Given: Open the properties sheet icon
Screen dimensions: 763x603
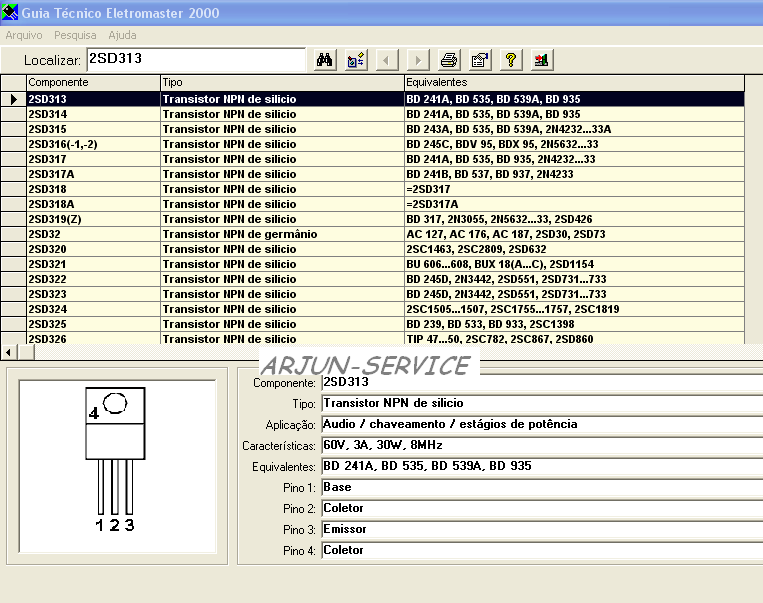Looking at the screenshot, I should pyautogui.click(x=480, y=60).
